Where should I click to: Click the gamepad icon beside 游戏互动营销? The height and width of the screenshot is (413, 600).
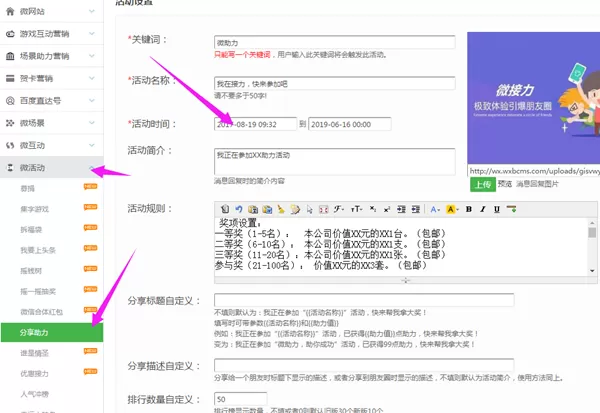click(x=10, y=34)
